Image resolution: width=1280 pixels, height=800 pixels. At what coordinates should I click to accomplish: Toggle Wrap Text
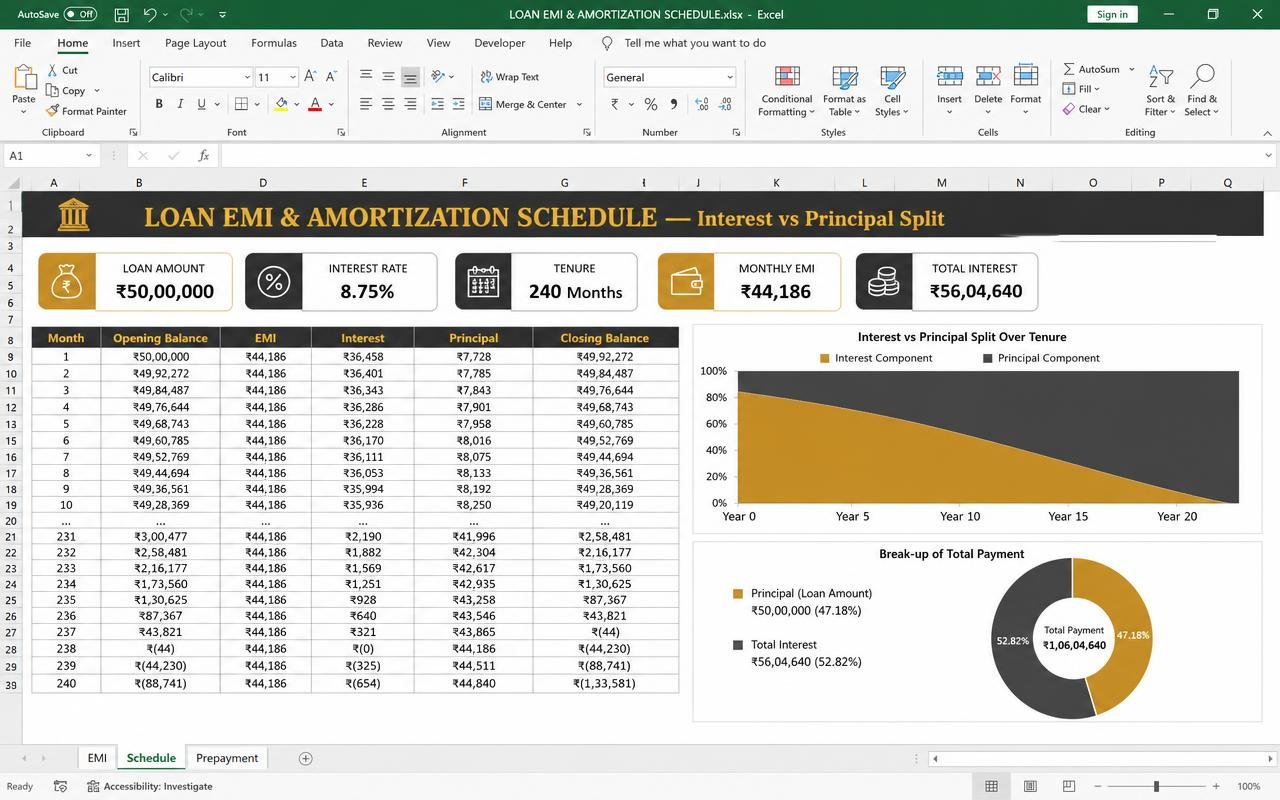click(x=510, y=77)
